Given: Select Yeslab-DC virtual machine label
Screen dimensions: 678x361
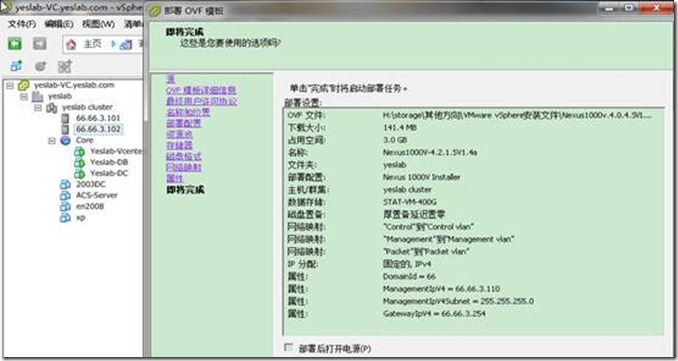Looking at the screenshot, I should [109, 173].
